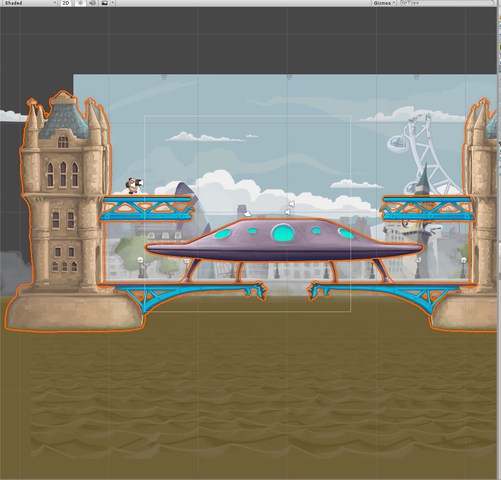Screen dimensions: 501x480
Task: Click the scene search field
Action: pos(448,3)
